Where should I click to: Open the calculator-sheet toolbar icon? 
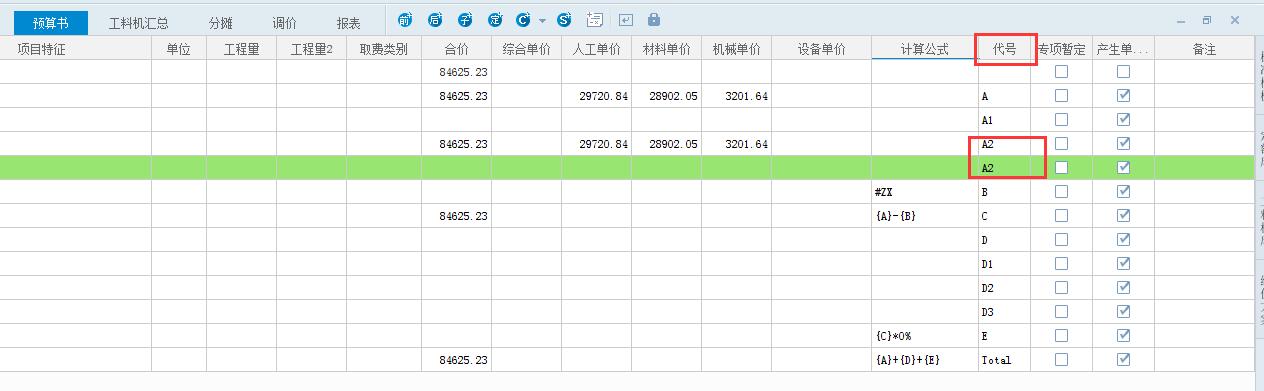(x=595, y=20)
